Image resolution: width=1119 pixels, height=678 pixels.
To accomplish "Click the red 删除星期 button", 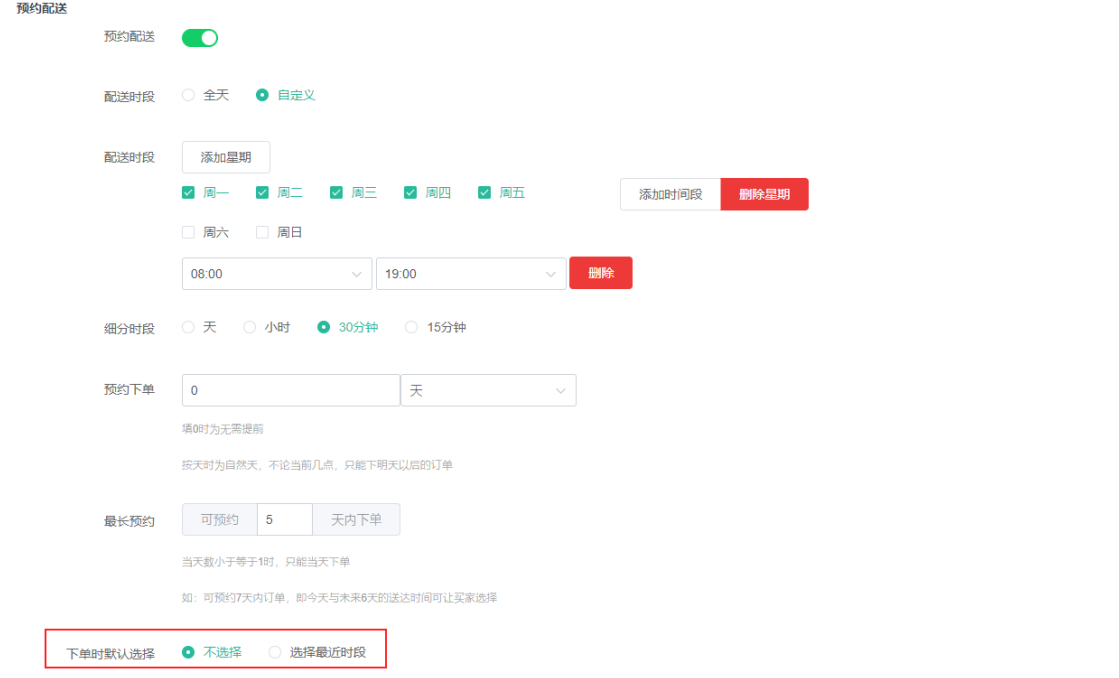I will (x=764, y=194).
